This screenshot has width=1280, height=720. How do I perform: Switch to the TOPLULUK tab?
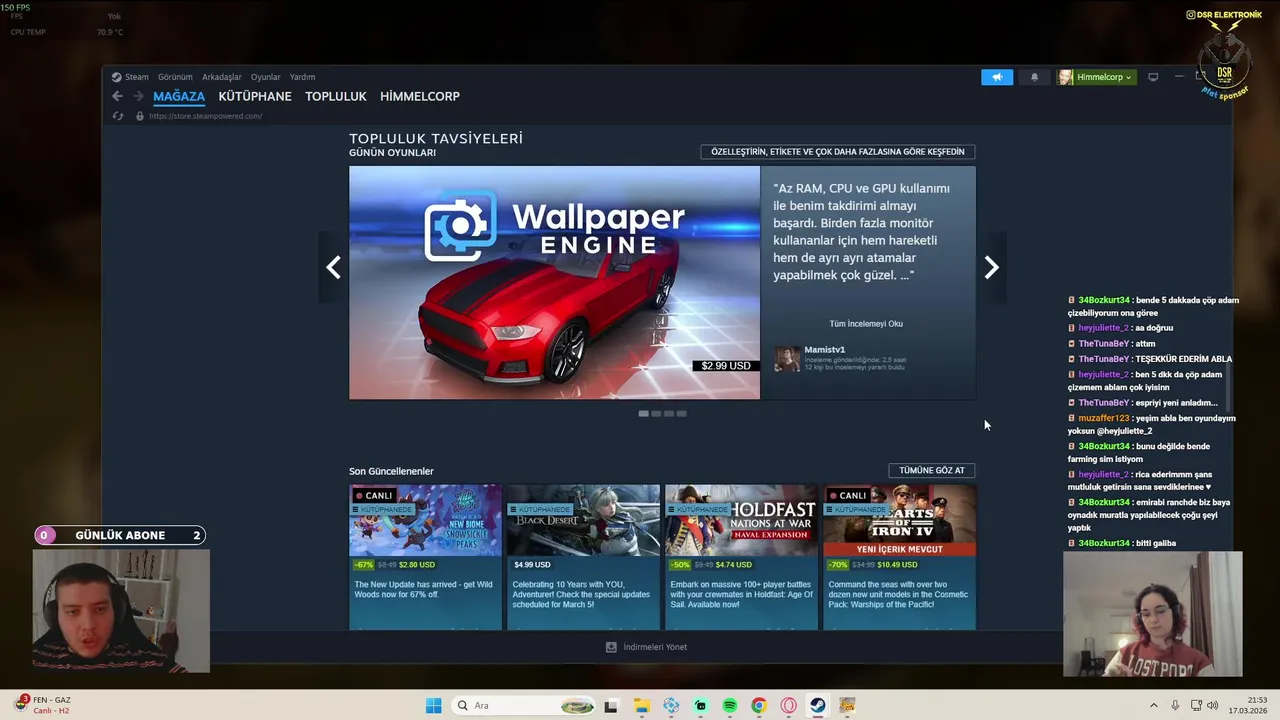(336, 96)
